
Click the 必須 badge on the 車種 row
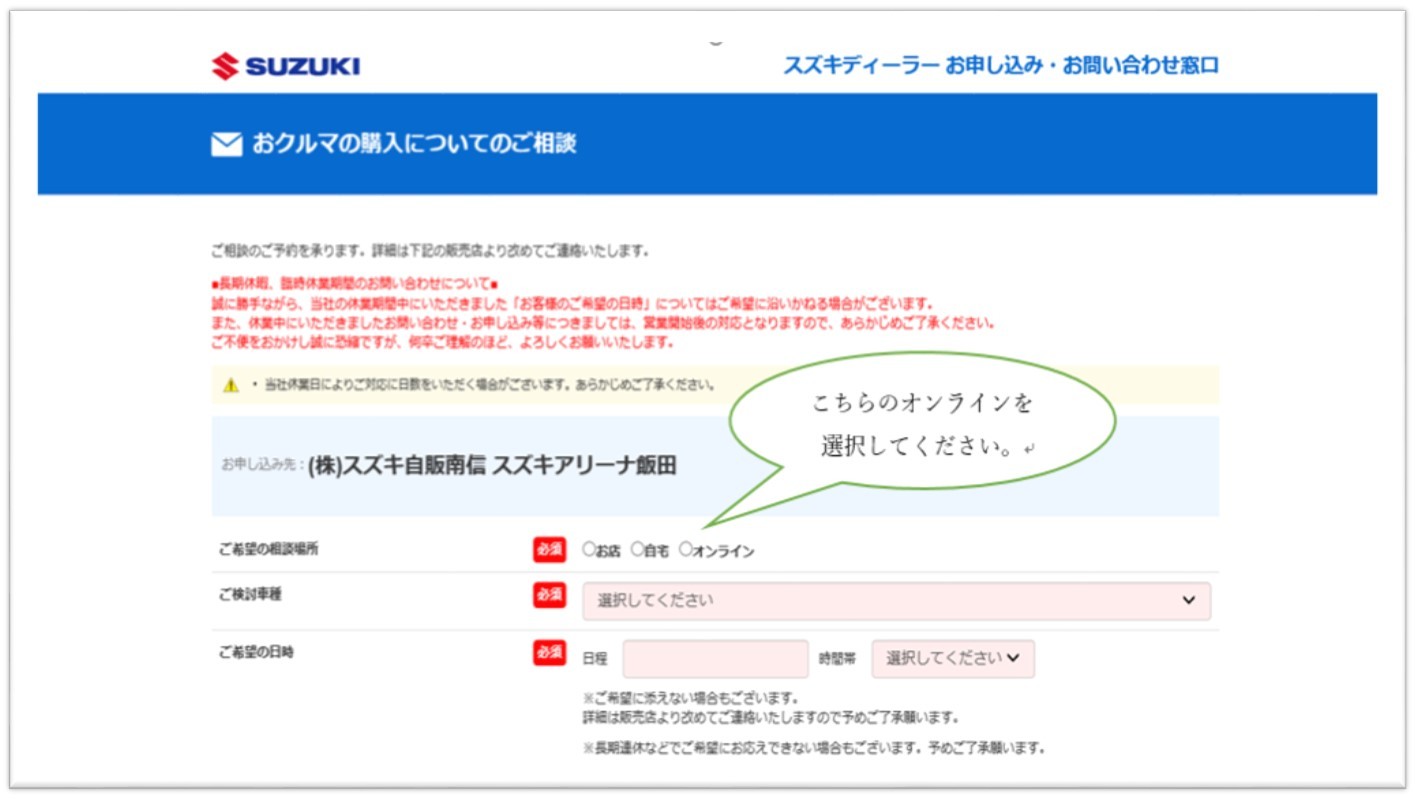[x=549, y=594]
